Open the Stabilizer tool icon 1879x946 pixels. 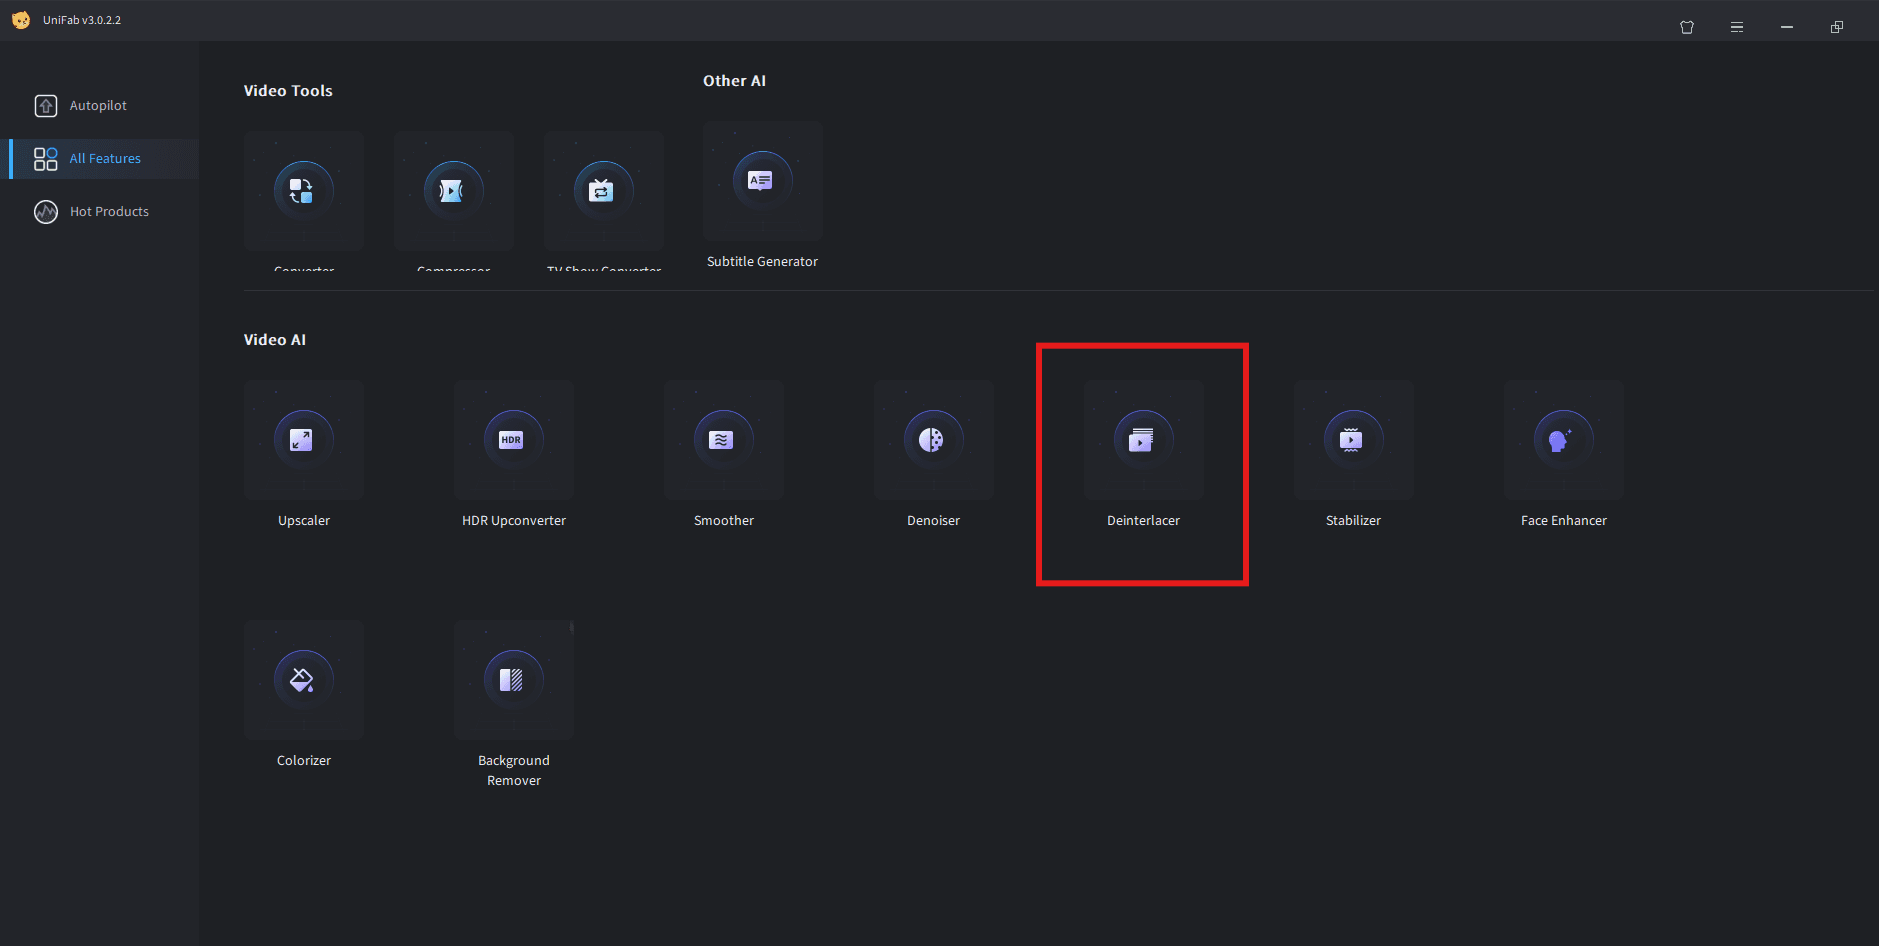tap(1353, 440)
